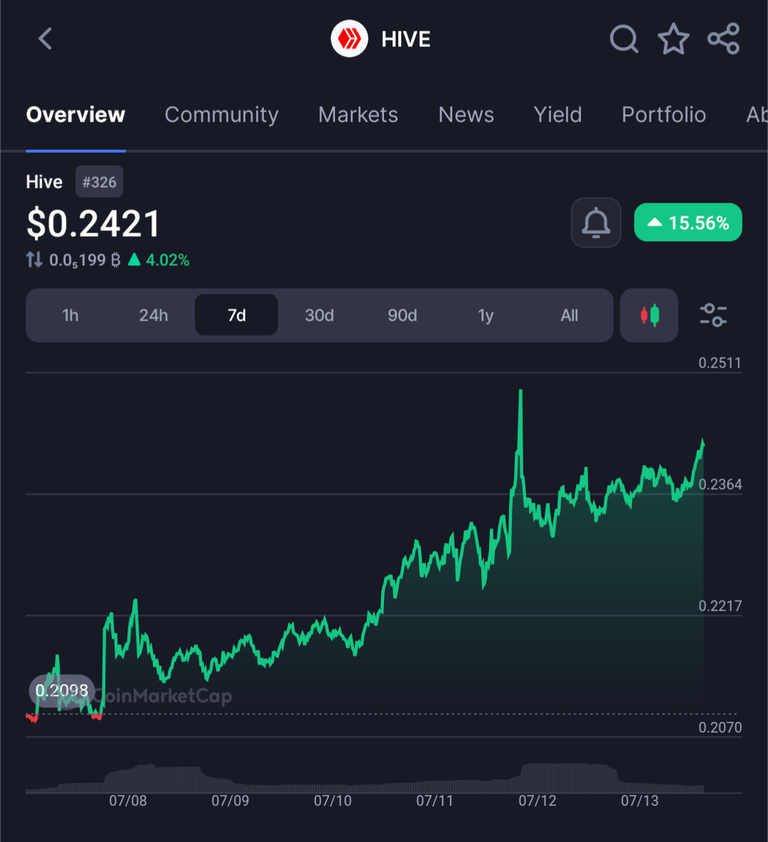This screenshot has height=842, width=768.
Task: Open the News tab
Action: pyautogui.click(x=466, y=114)
